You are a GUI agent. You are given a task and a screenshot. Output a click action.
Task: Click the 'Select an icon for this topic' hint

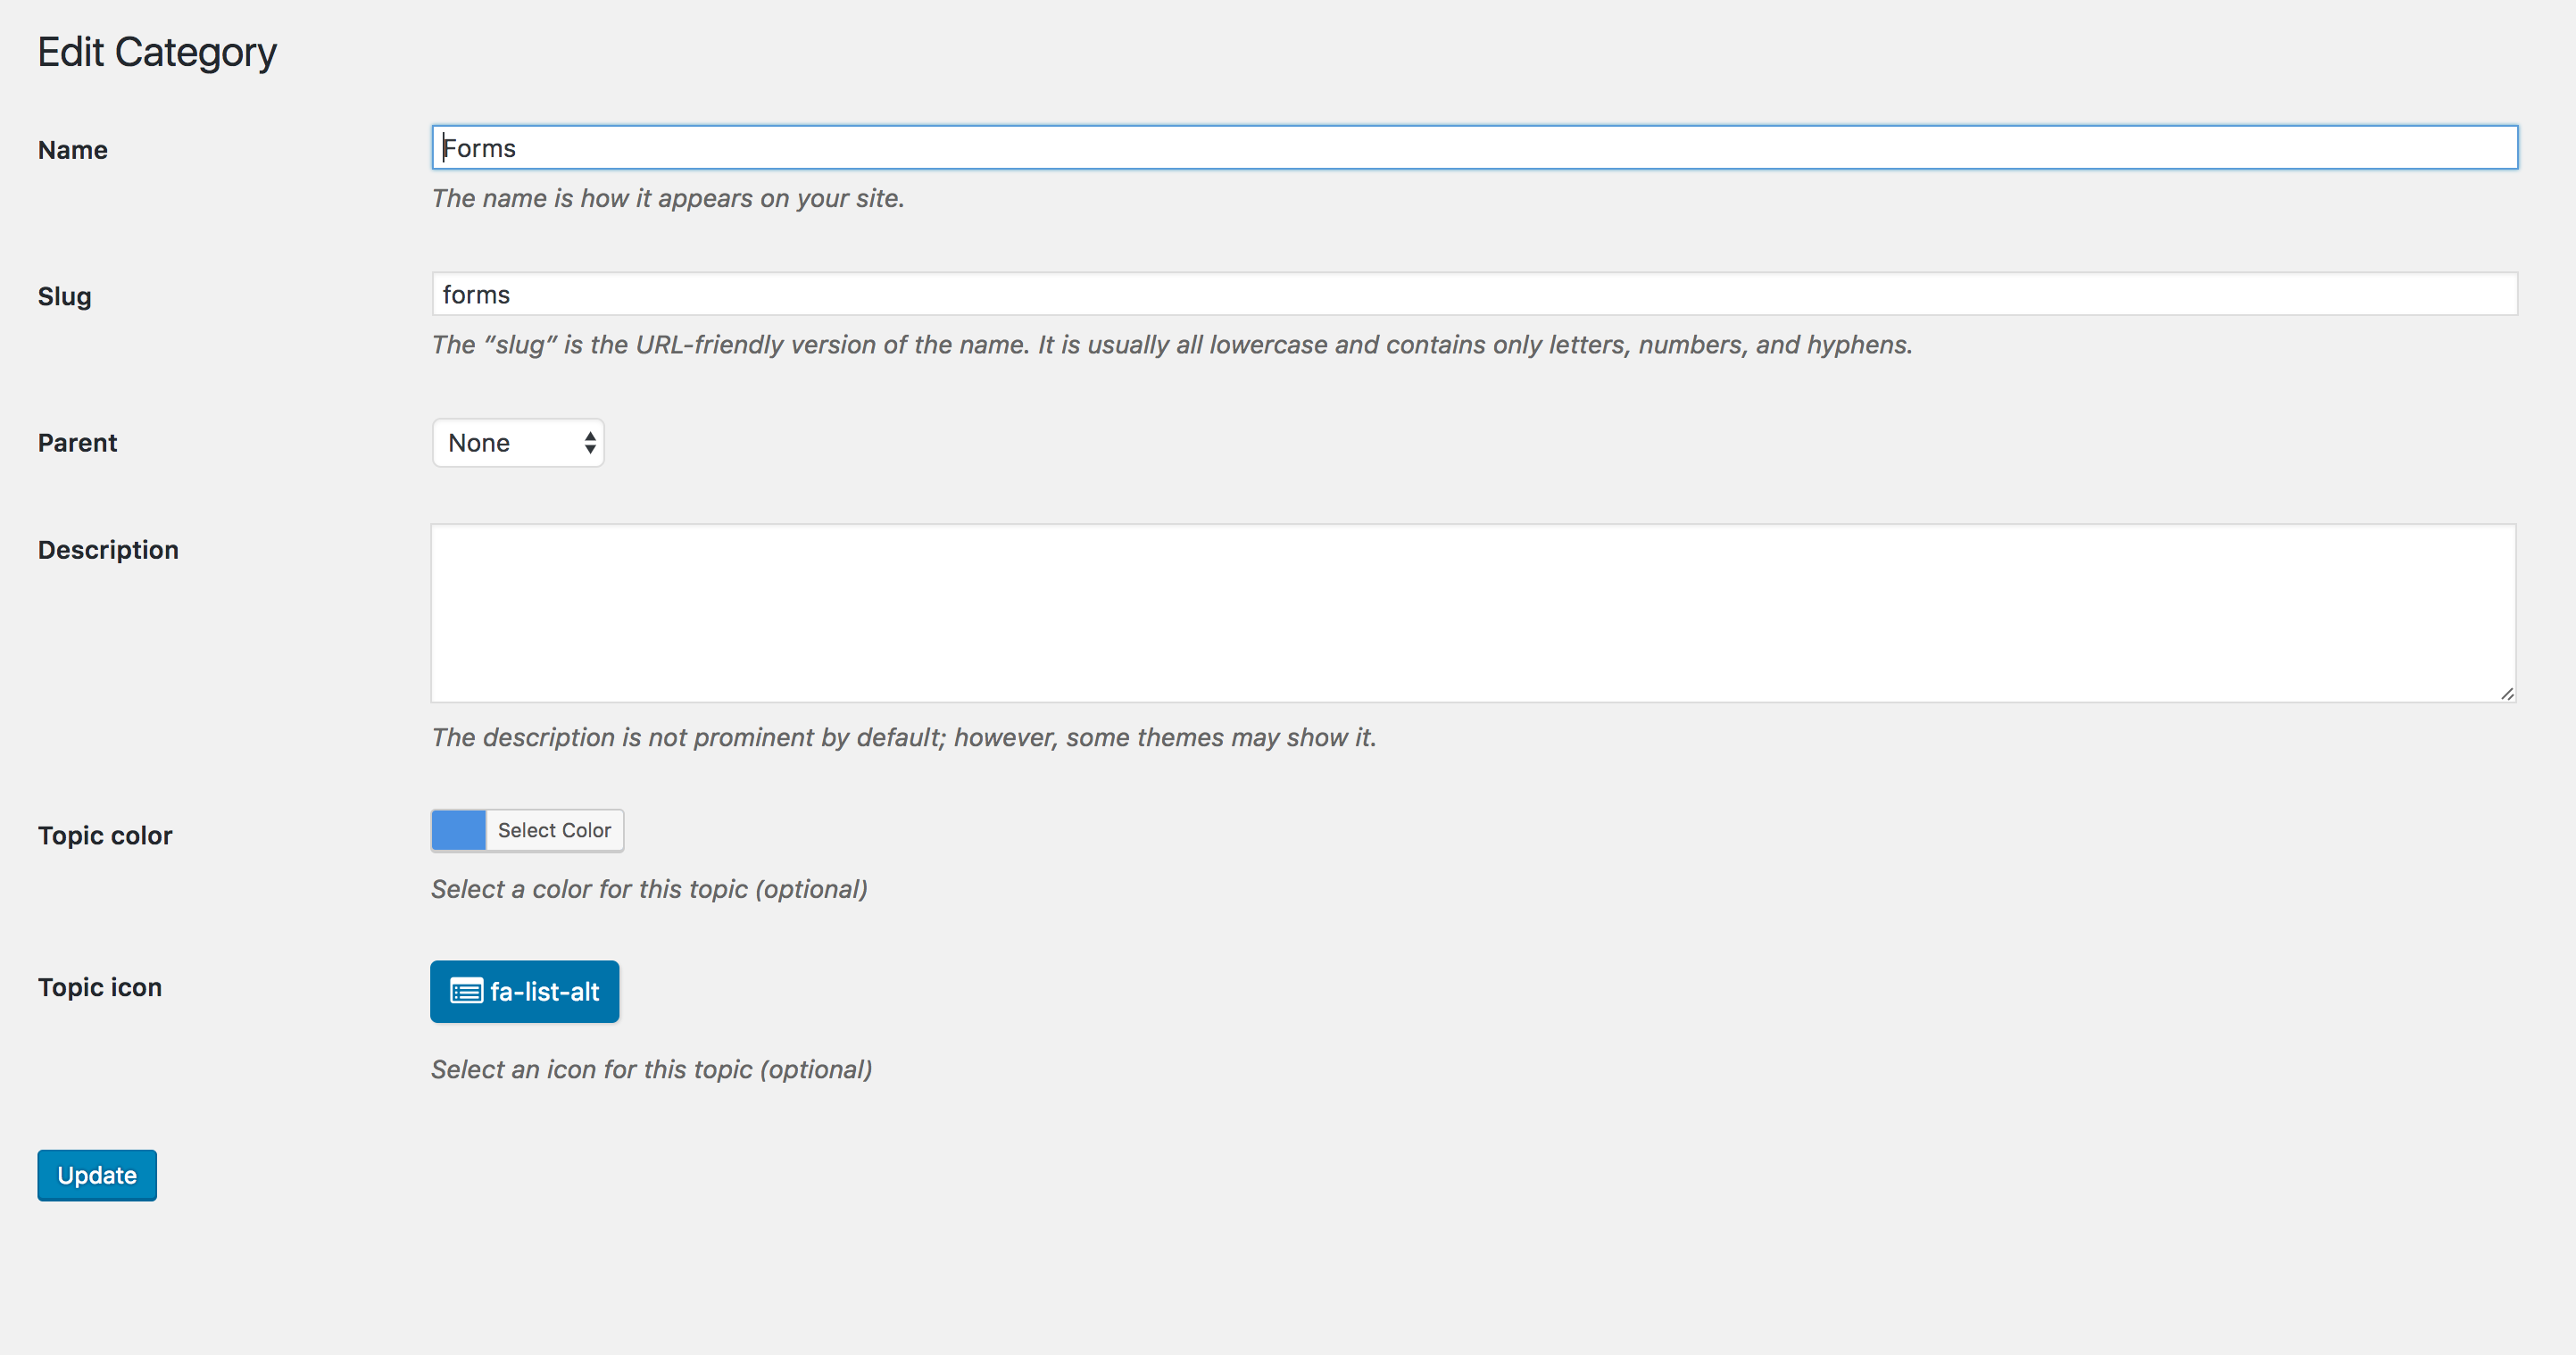(652, 1069)
